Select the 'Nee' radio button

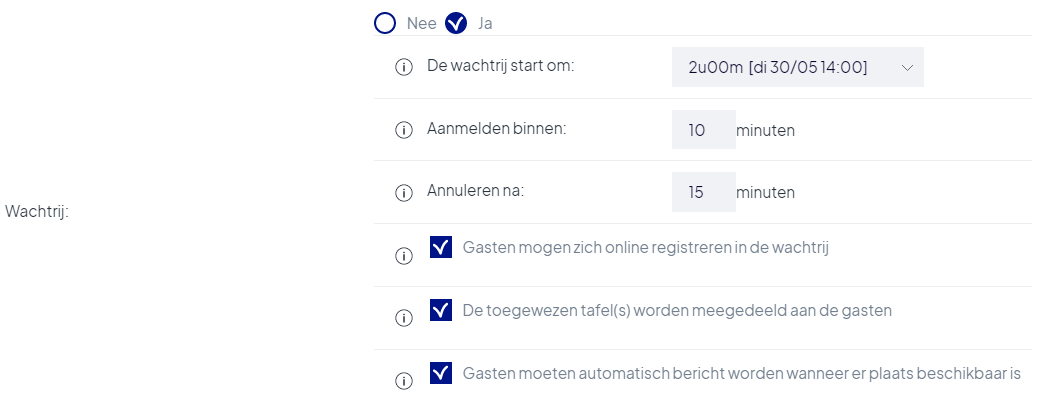385,24
